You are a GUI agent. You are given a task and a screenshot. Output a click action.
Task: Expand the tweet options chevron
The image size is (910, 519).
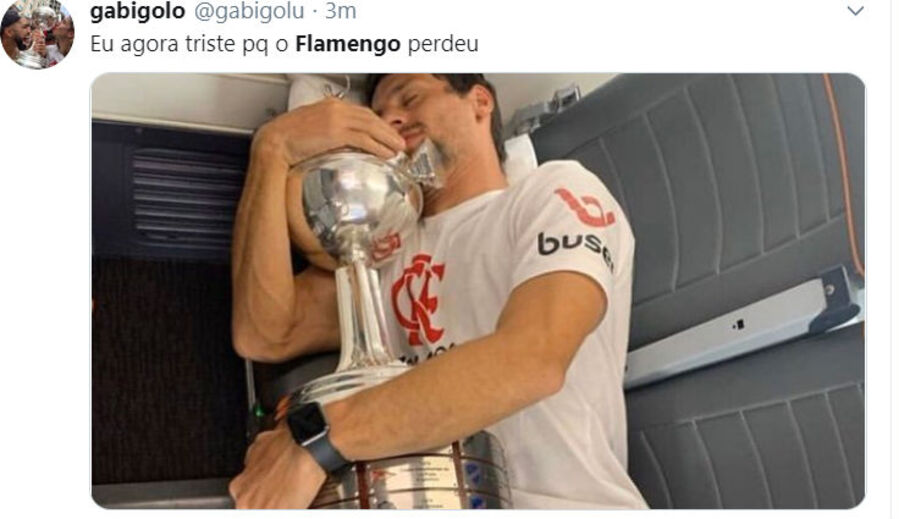pyautogui.click(x=856, y=11)
